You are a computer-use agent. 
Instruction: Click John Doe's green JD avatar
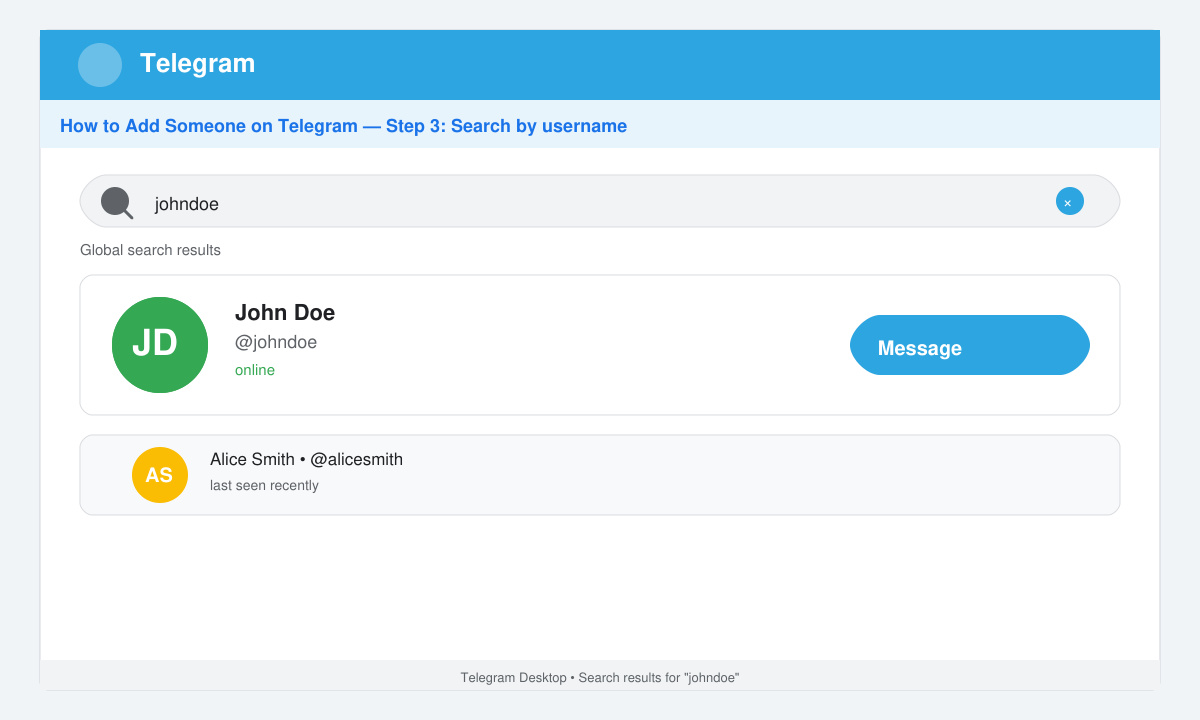(160, 345)
